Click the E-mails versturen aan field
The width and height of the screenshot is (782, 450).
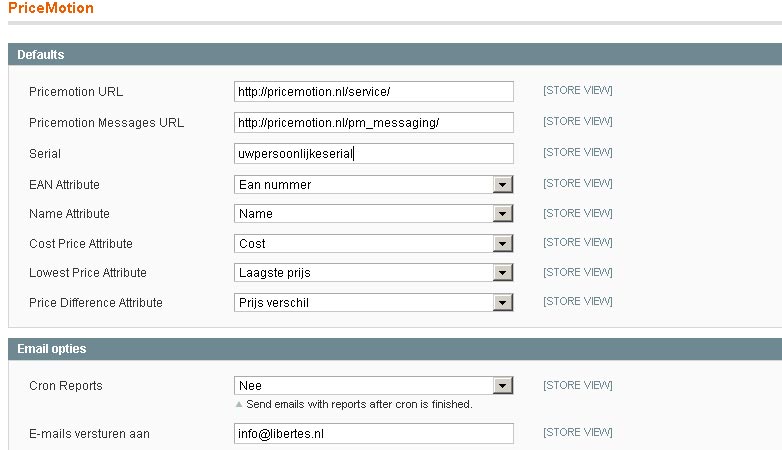pyautogui.click(x=374, y=434)
